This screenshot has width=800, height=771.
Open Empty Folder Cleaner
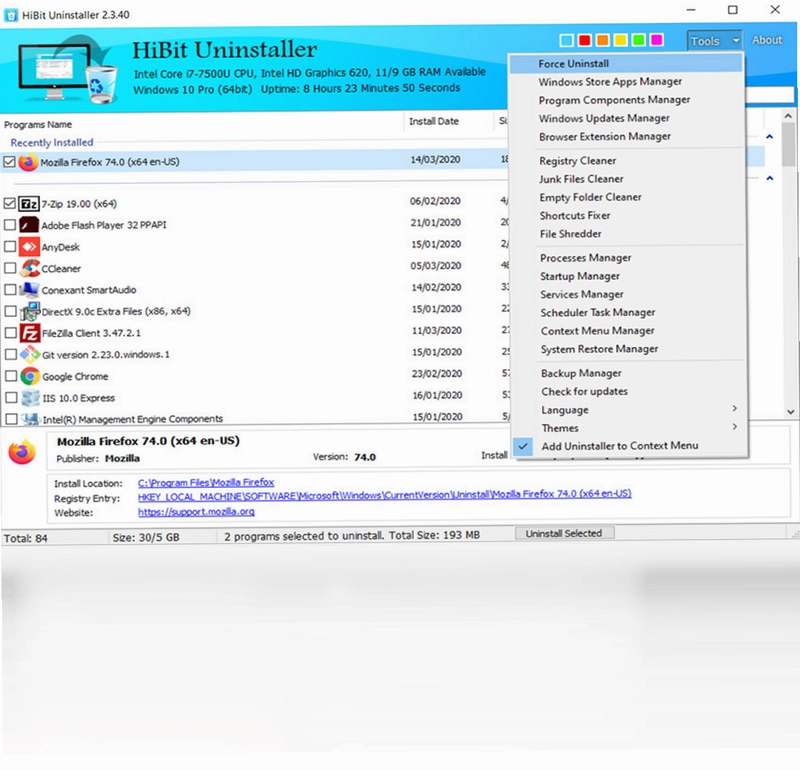590,197
